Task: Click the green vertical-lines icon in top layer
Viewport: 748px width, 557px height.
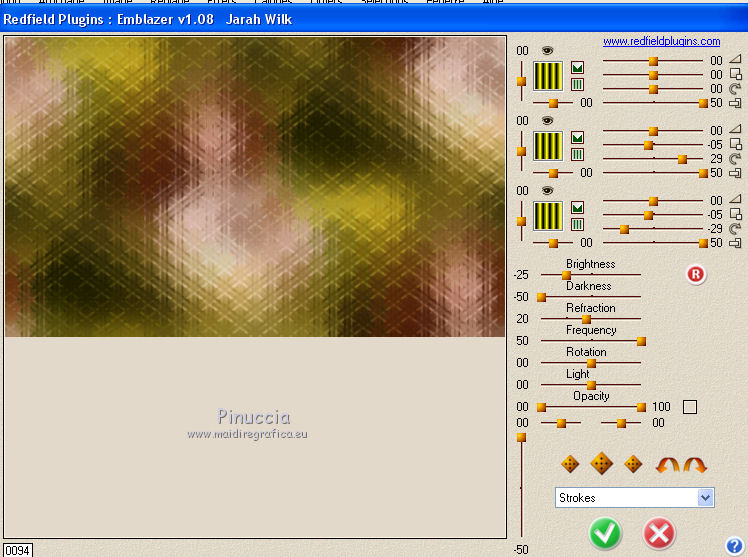Action: pos(578,84)
